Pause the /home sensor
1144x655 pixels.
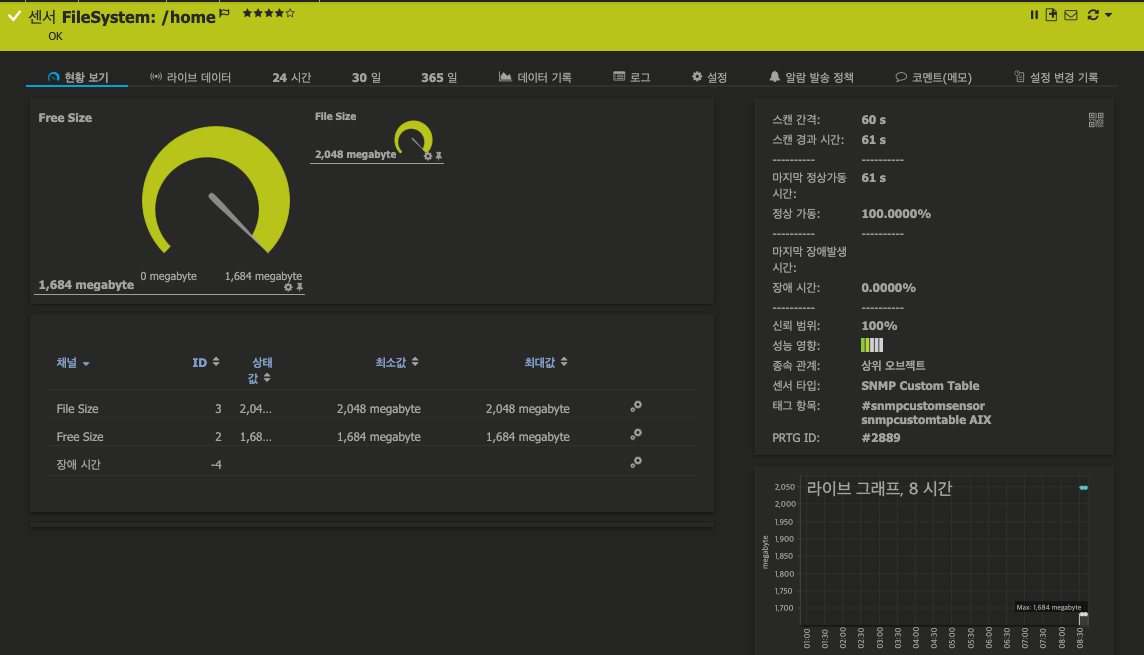point(1034,13)
